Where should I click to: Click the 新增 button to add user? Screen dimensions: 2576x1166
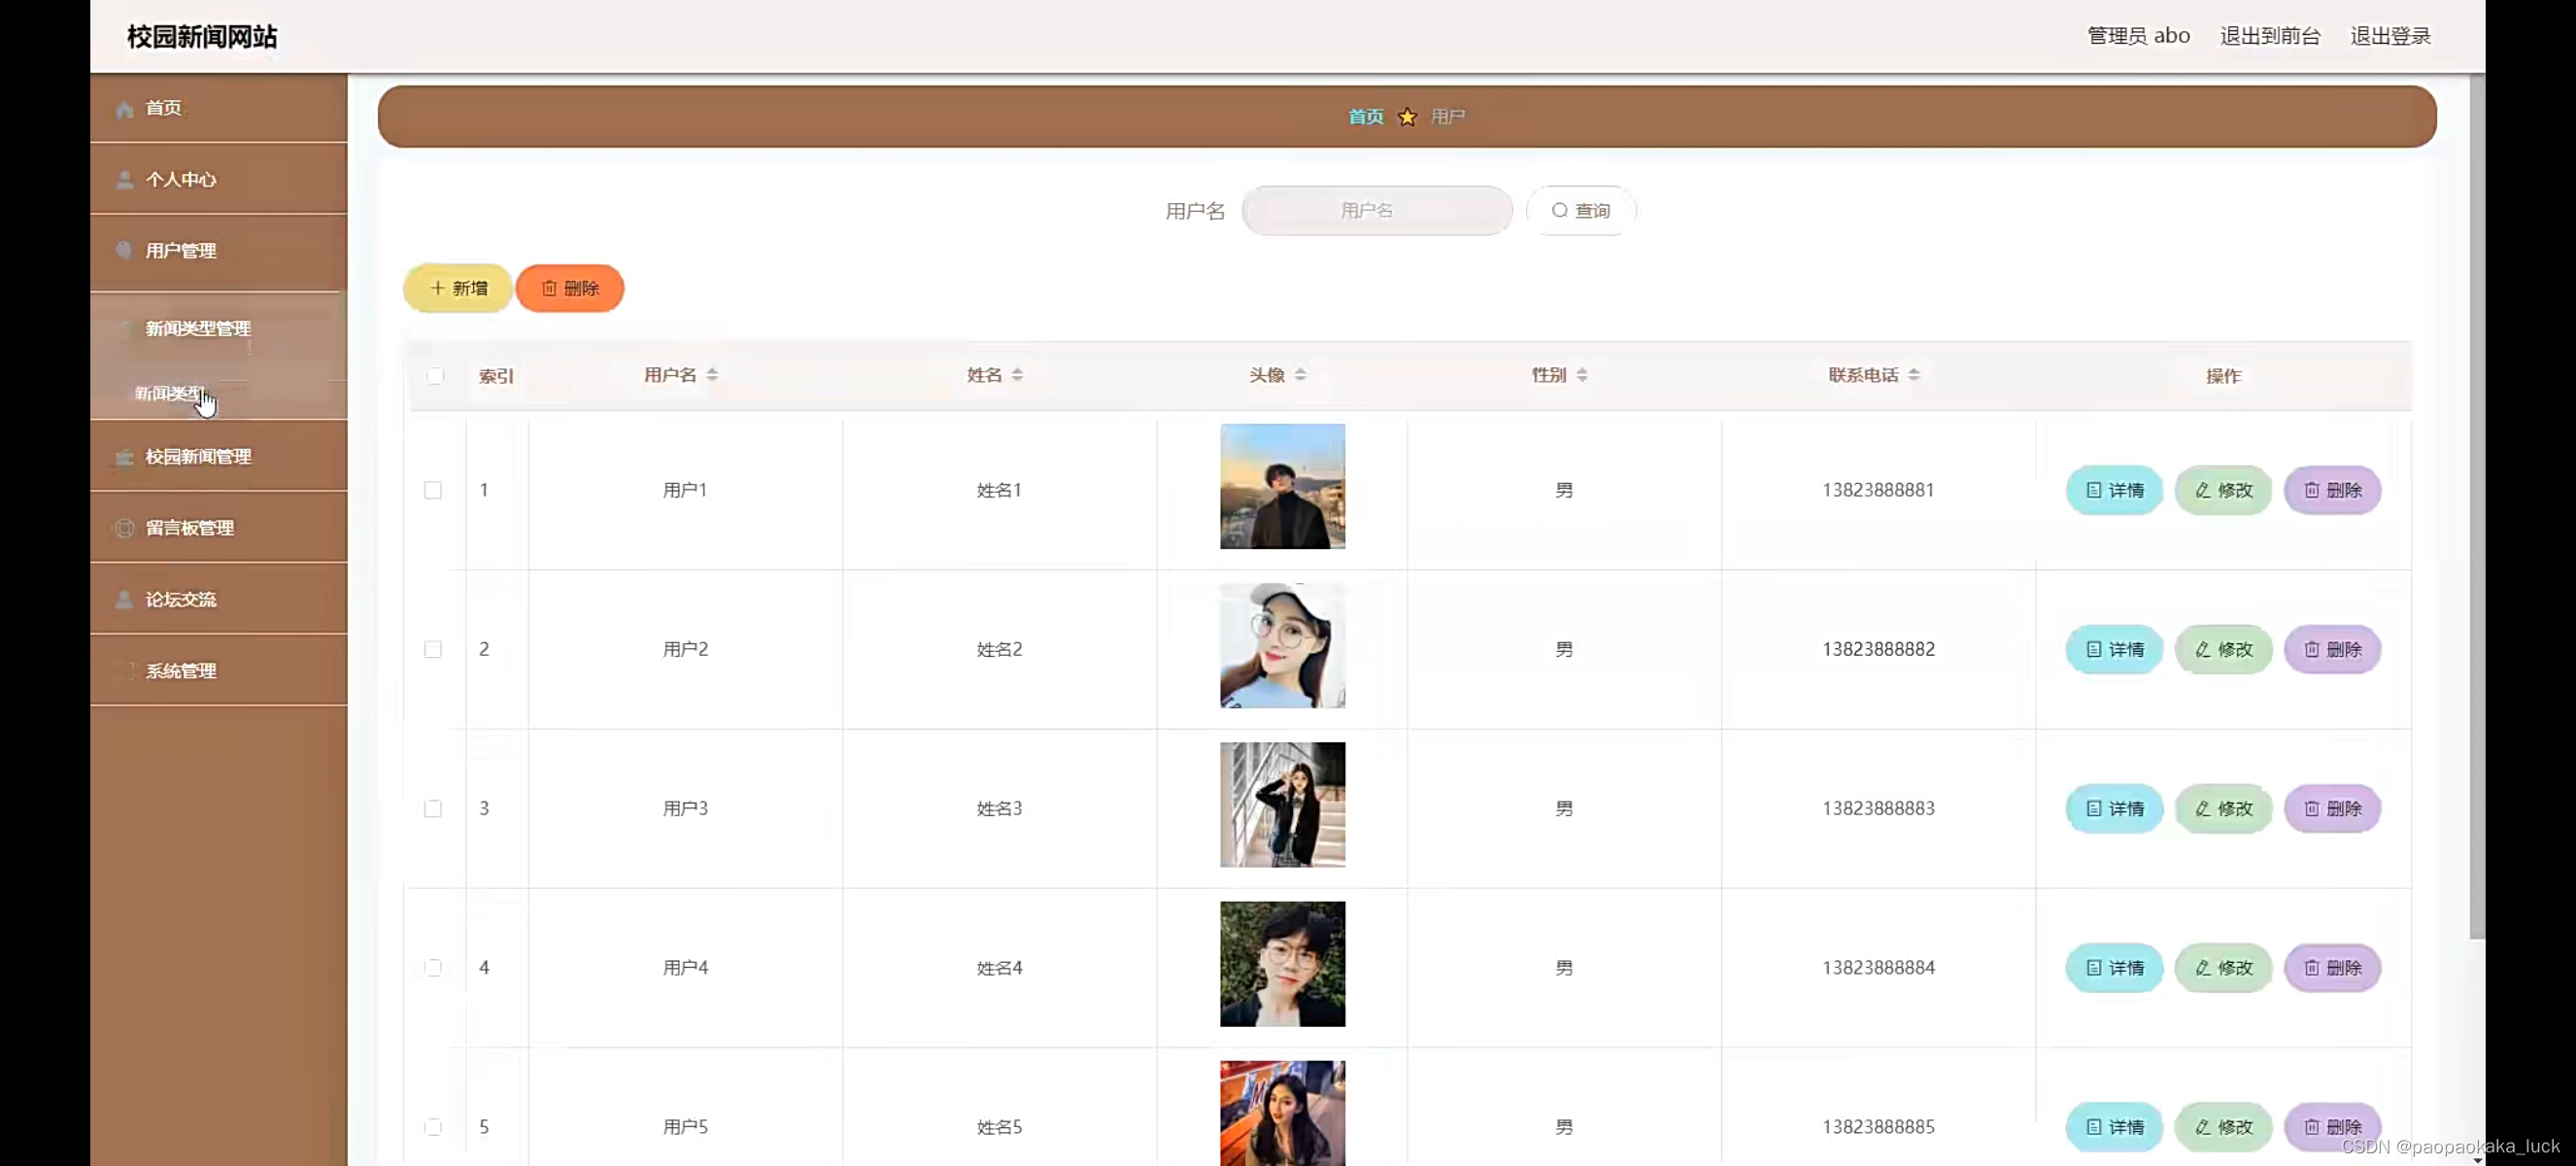(457, 288)
